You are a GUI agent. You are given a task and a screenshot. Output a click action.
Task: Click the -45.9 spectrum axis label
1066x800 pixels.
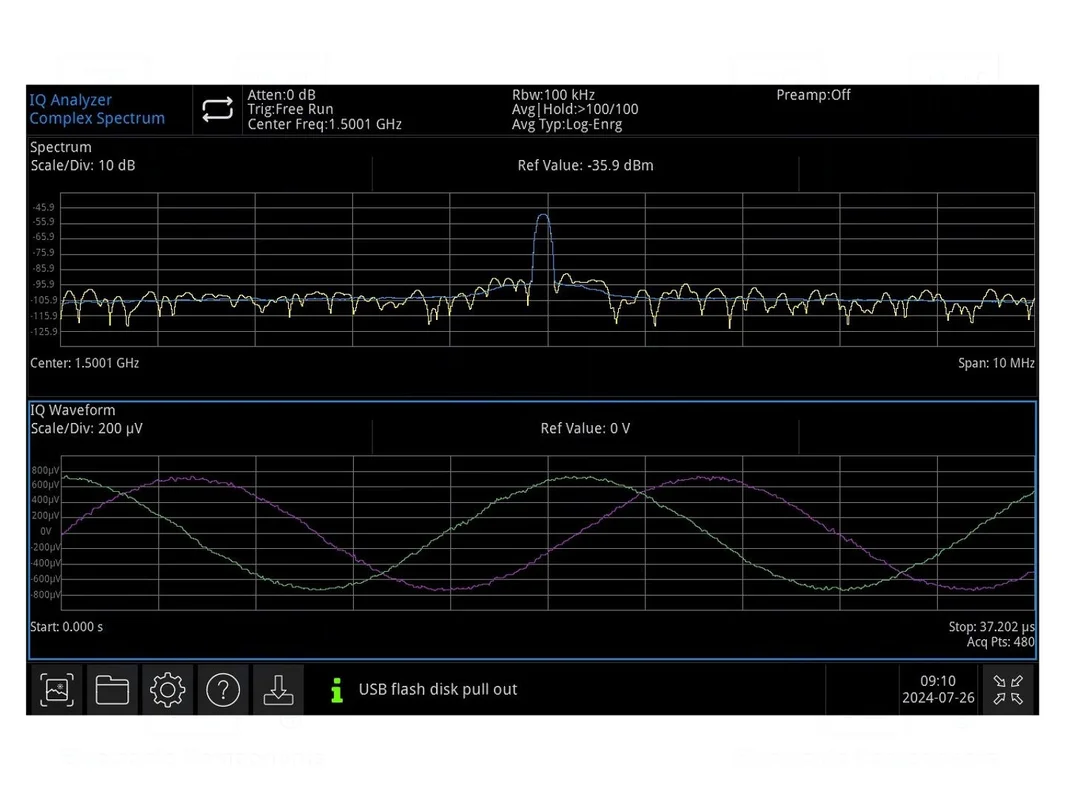[44, 207]
